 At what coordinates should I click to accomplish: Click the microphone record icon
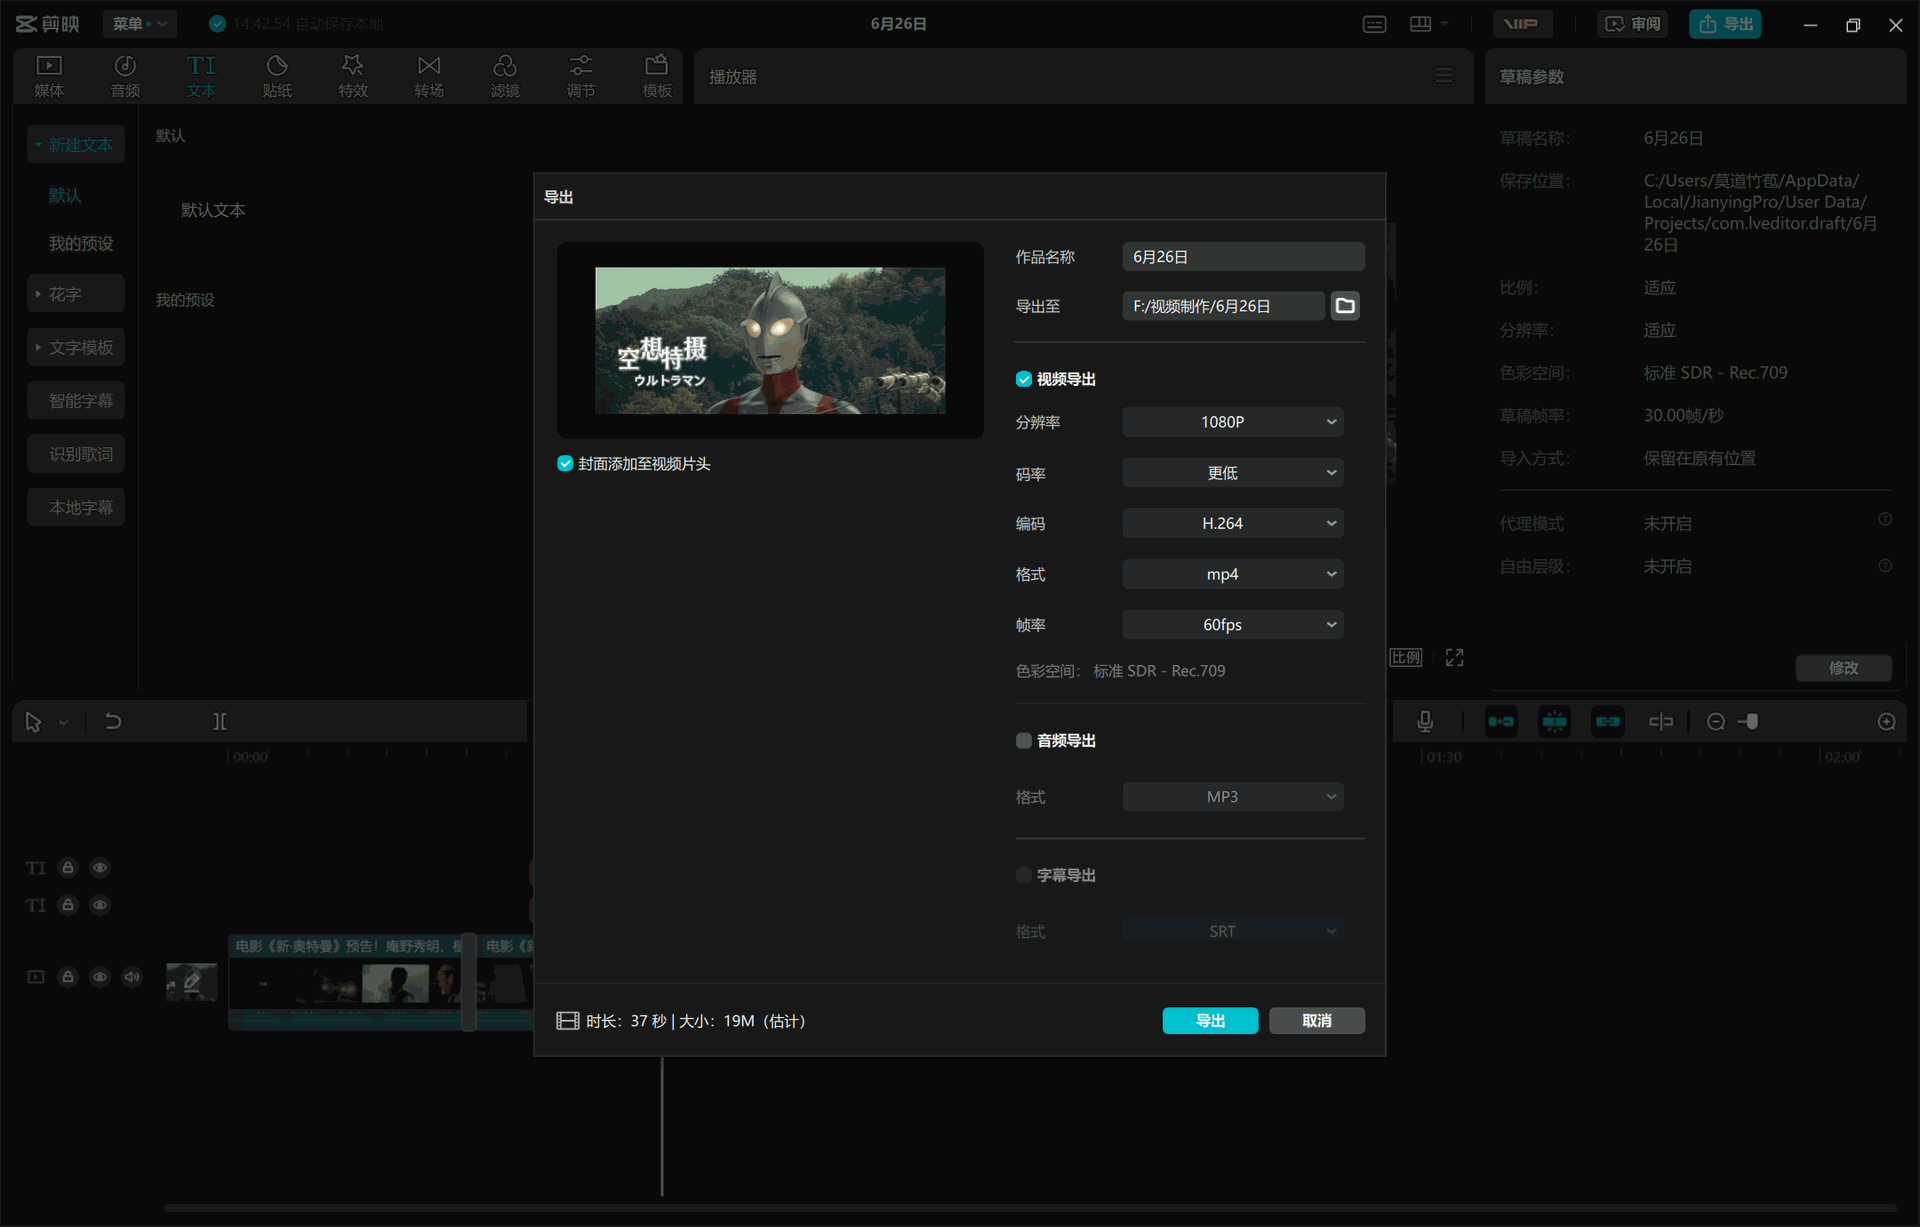[x=1425, y=722]
